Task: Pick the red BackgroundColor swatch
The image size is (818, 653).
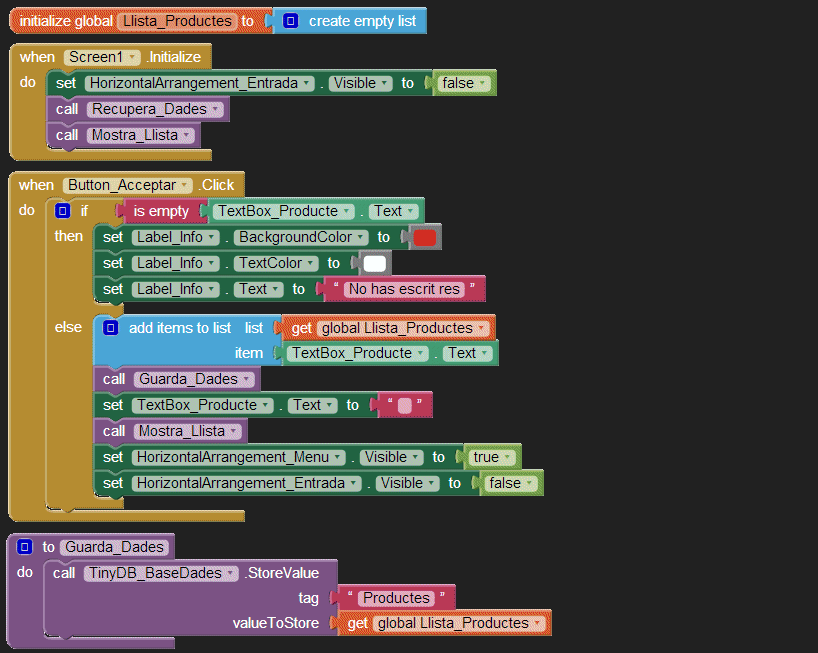Action: pyautogui.click(x=424, y=238)
